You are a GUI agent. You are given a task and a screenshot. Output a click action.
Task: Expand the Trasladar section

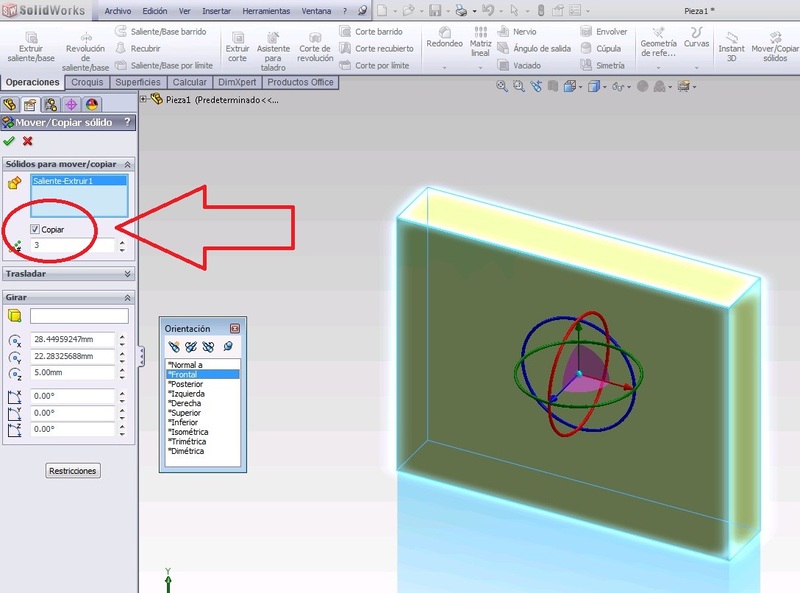coord(128,273)
